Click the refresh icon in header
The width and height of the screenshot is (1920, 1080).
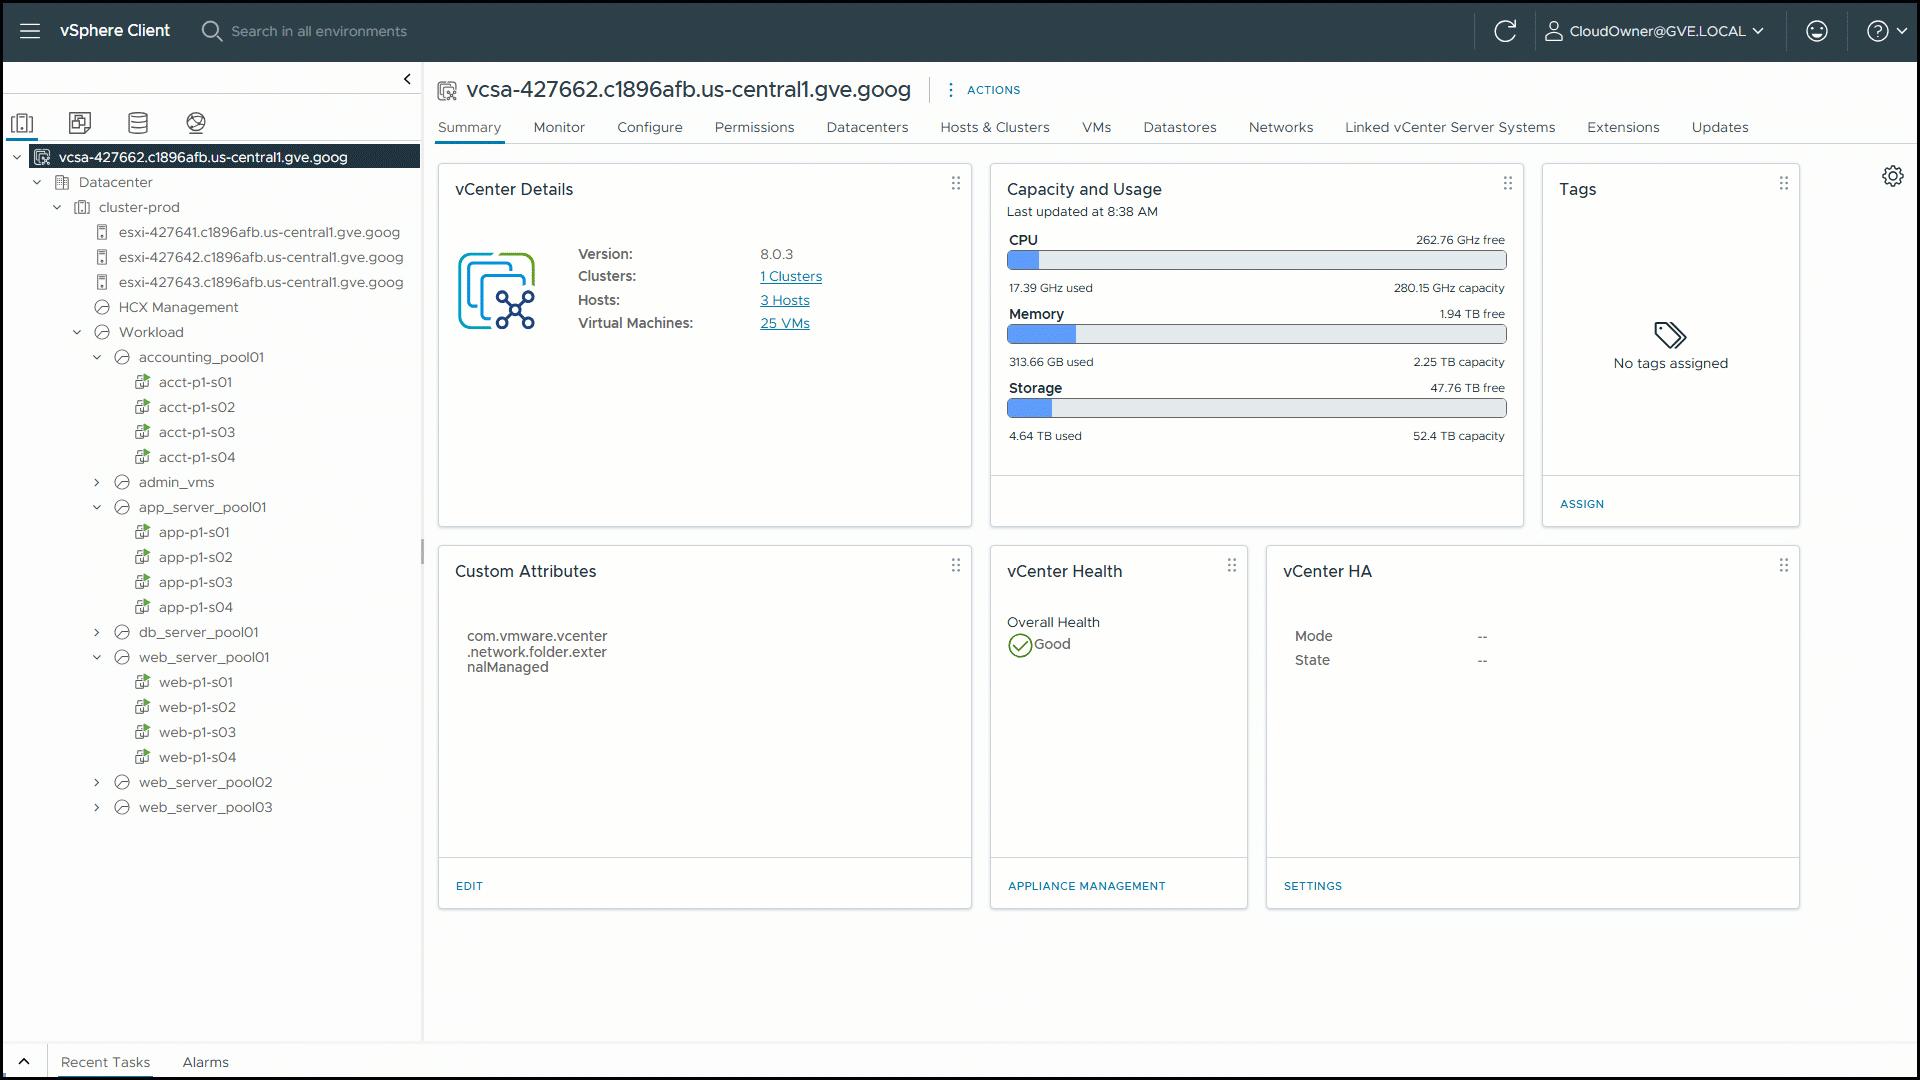tap(1505, 31)
